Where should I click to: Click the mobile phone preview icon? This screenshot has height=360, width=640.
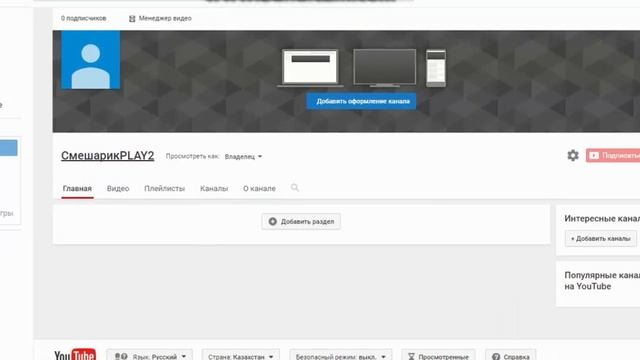pyautogui.click(x=436, y=68)
